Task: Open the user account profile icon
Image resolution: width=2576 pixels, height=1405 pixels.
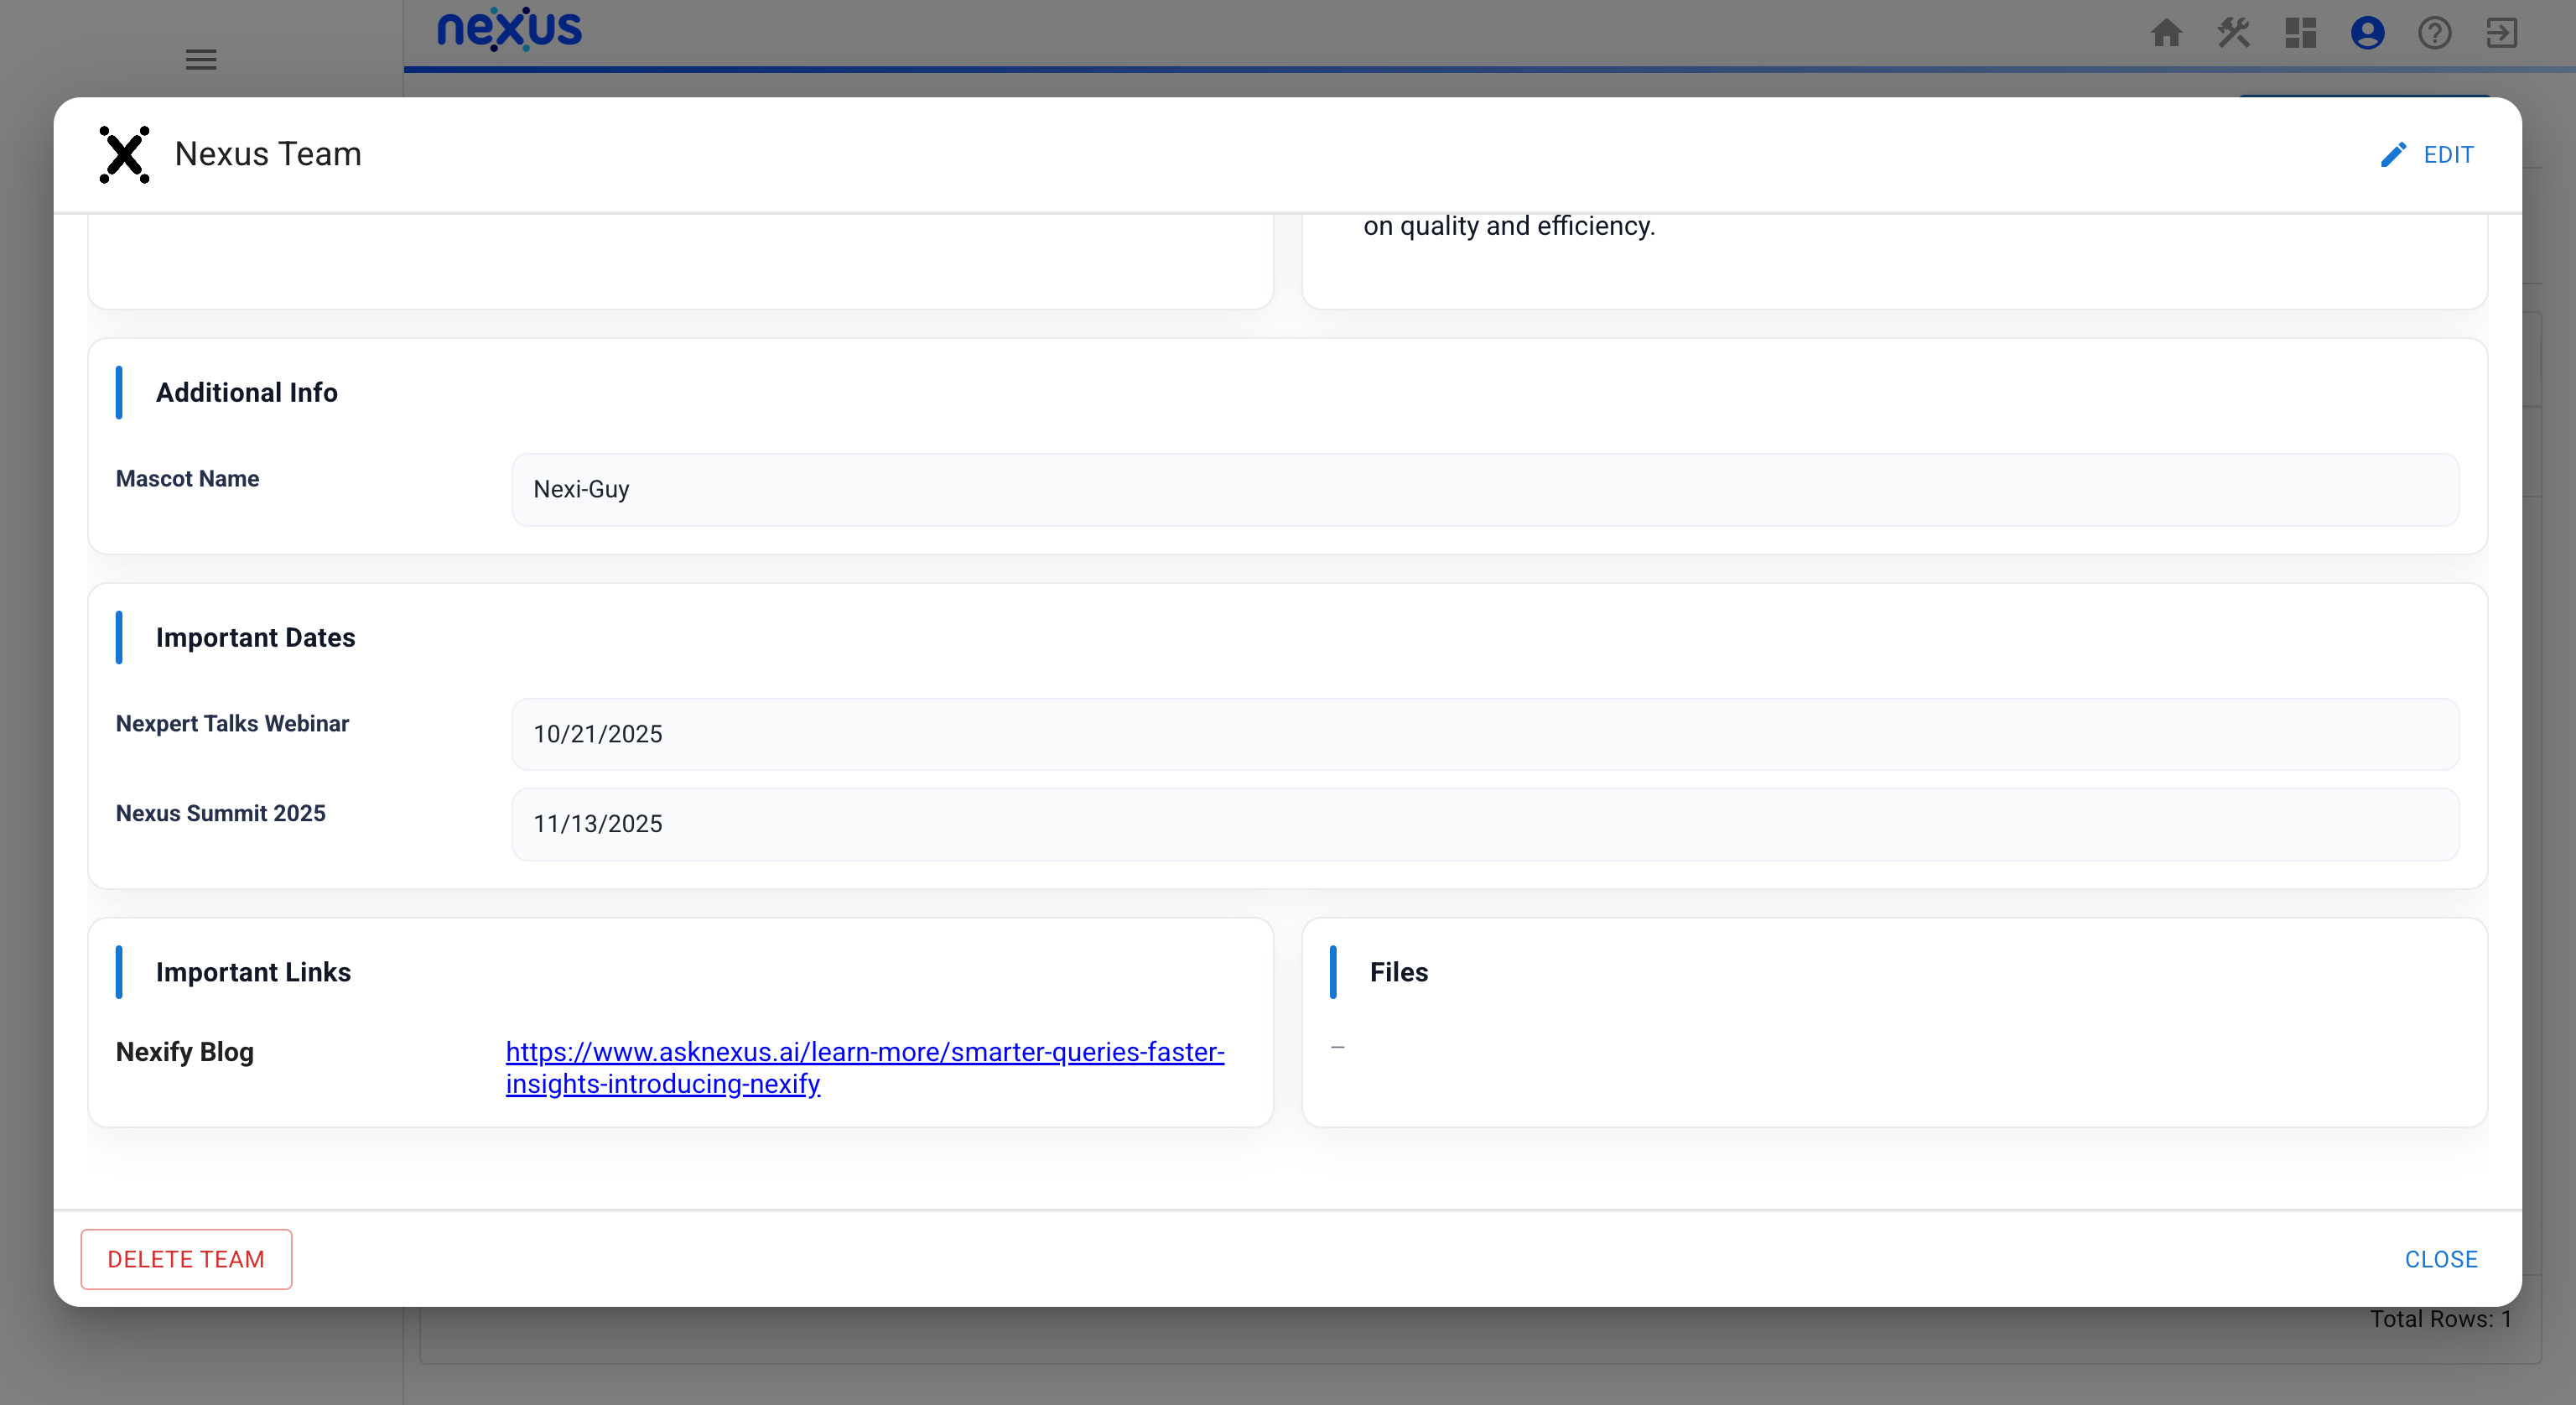Action: pyautogui.click(x=2367, y=33)
